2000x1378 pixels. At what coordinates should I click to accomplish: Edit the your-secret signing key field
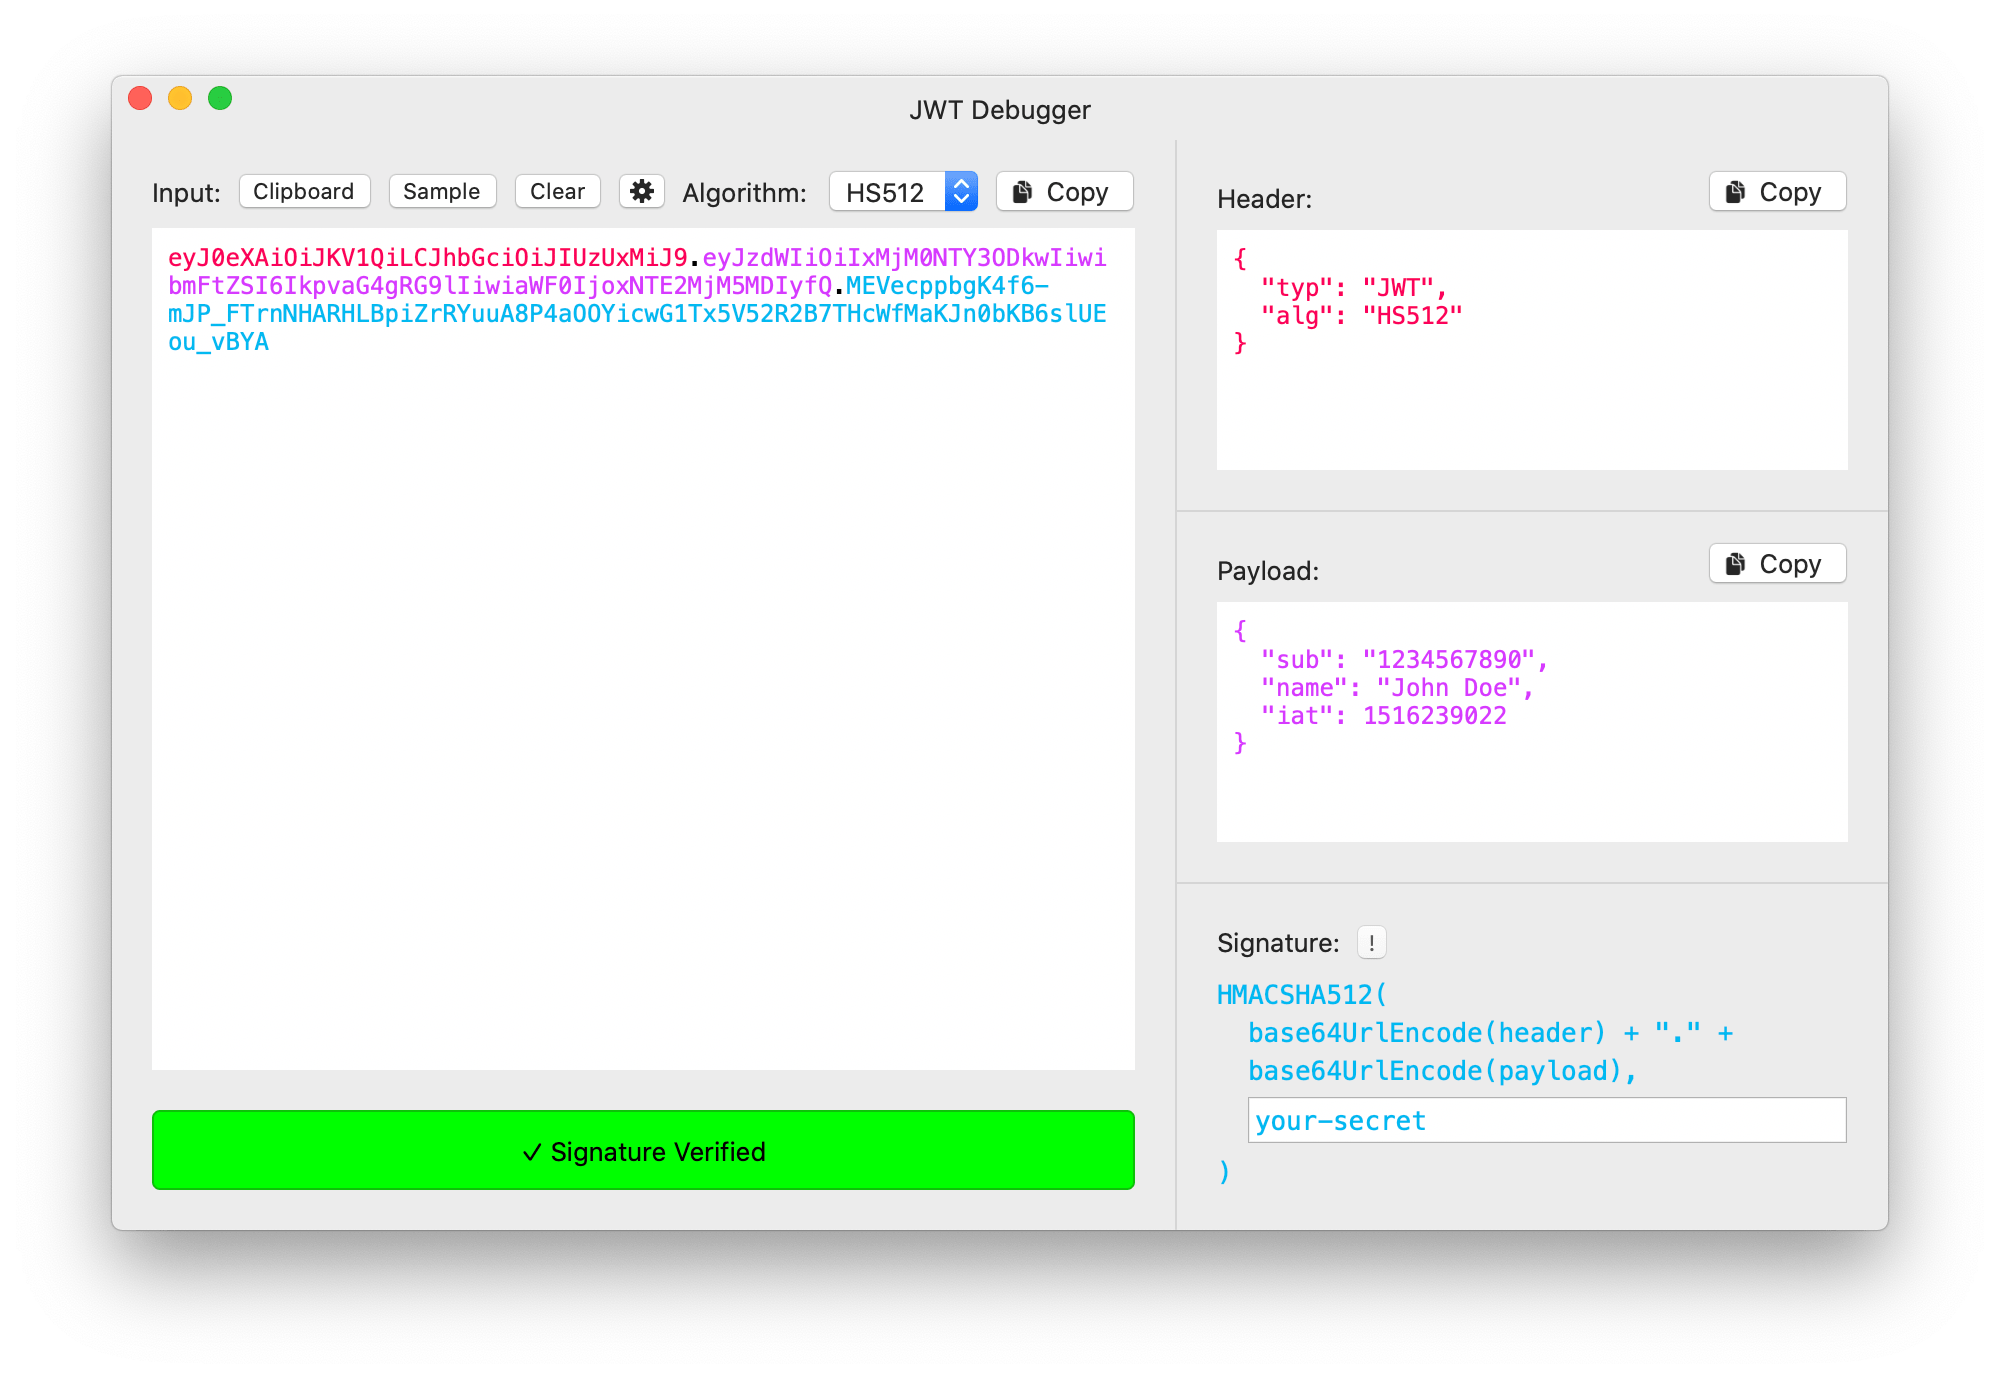tap(1546, 1120)
